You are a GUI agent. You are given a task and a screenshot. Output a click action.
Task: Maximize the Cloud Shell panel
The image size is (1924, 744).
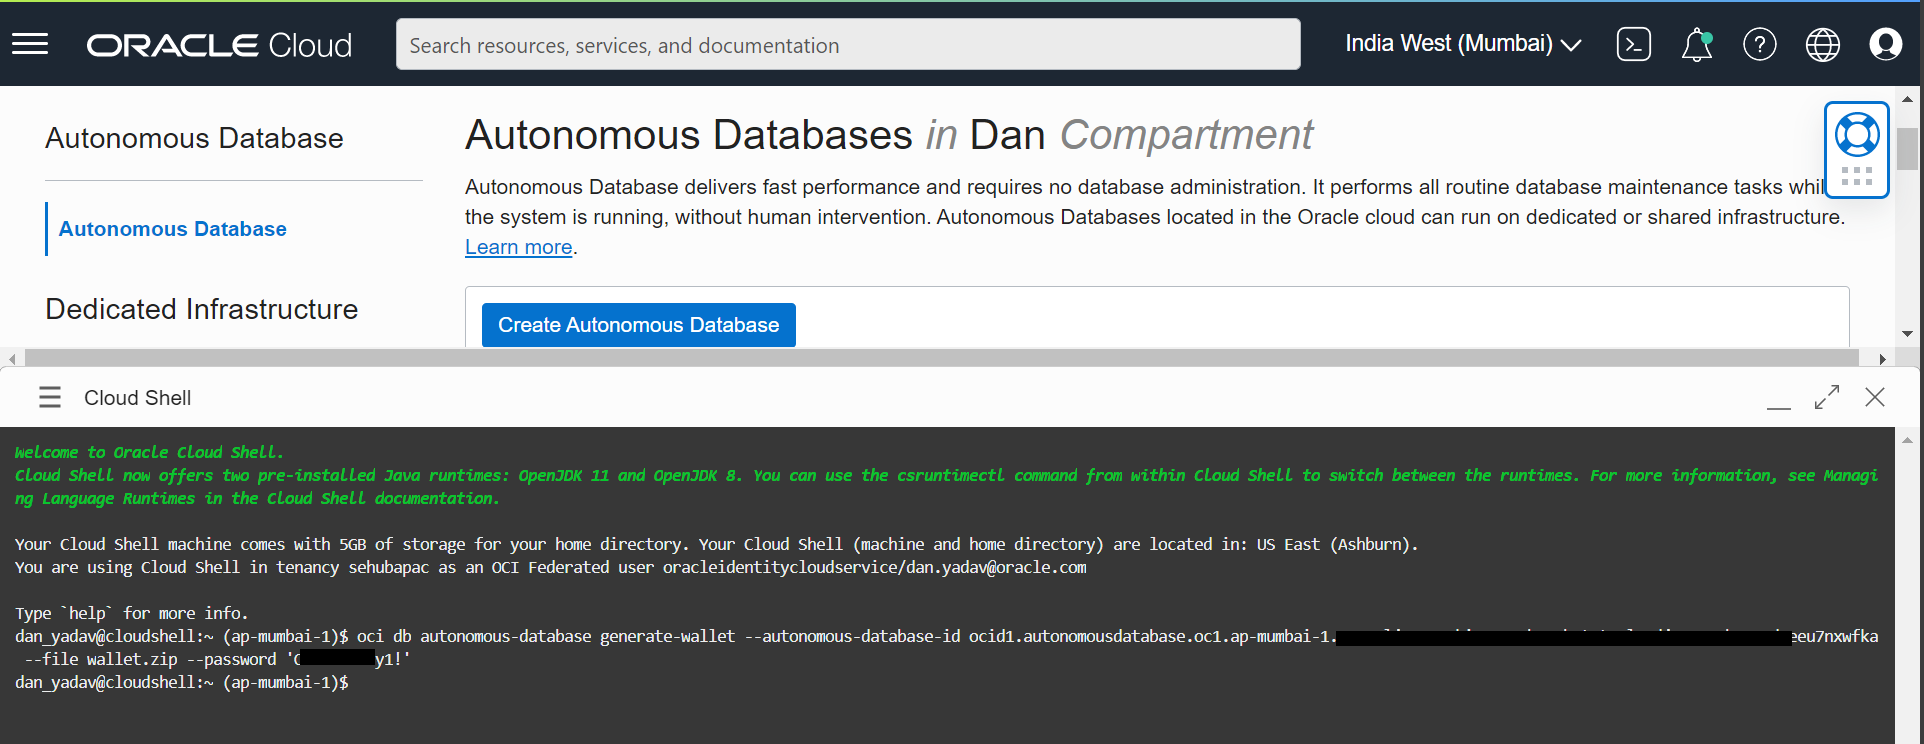1827,398
